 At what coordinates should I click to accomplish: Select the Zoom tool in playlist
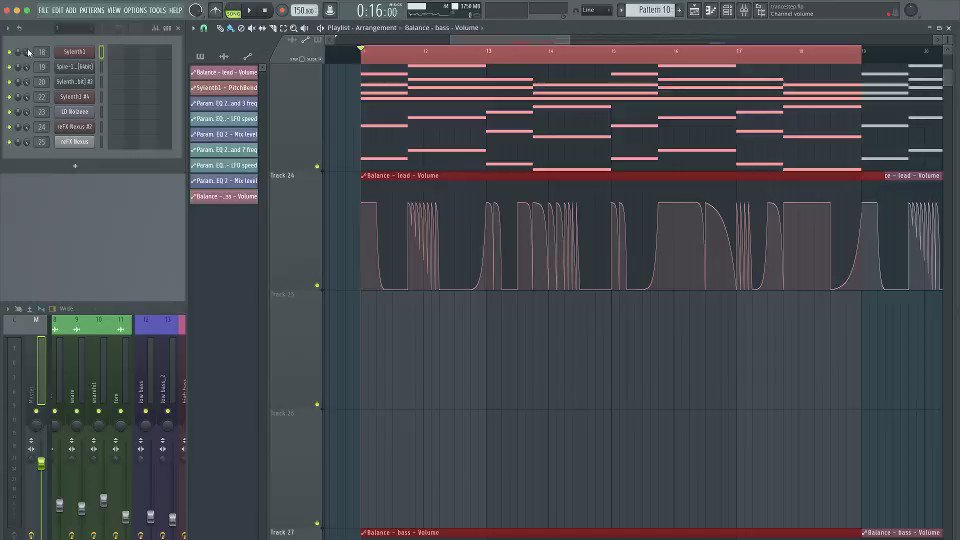pyautogui.click(x=294, y=28)
